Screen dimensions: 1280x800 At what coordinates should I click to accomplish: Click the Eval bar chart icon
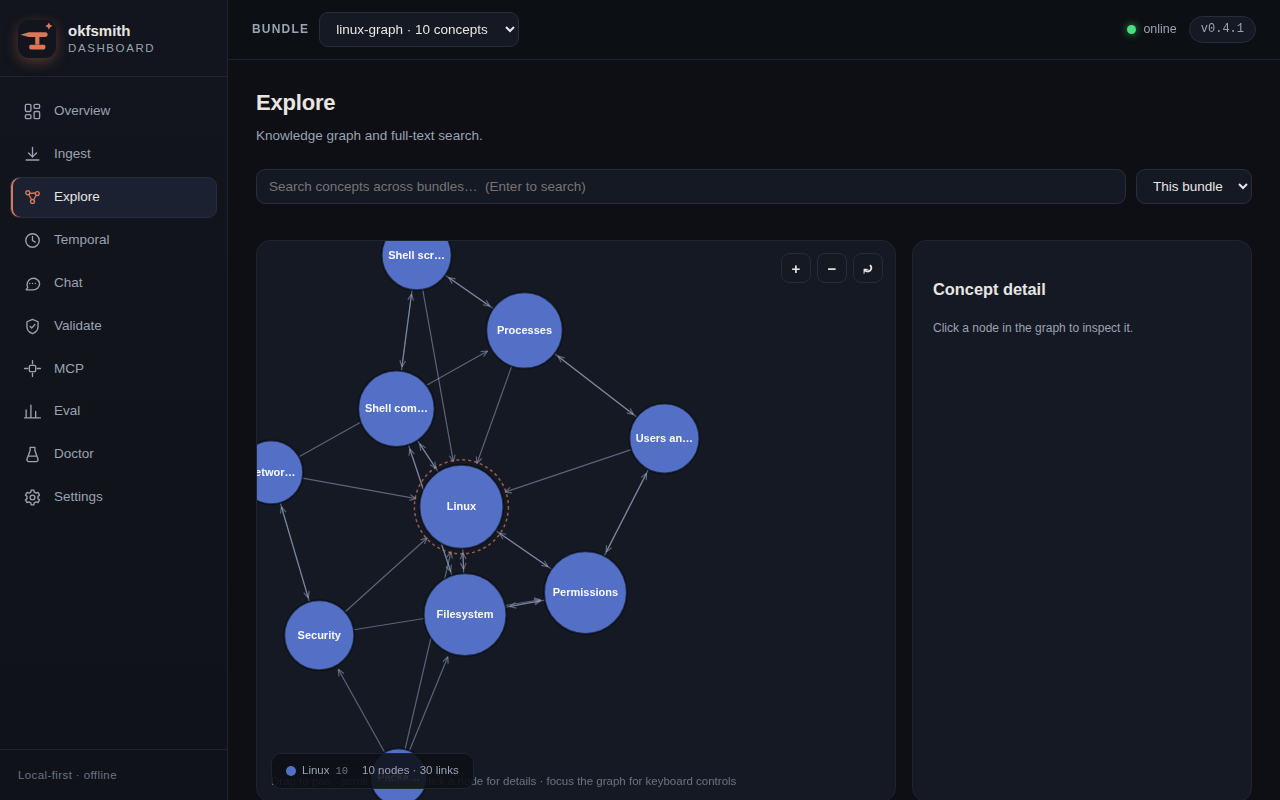pyautogui.click(x=32, y=411)
